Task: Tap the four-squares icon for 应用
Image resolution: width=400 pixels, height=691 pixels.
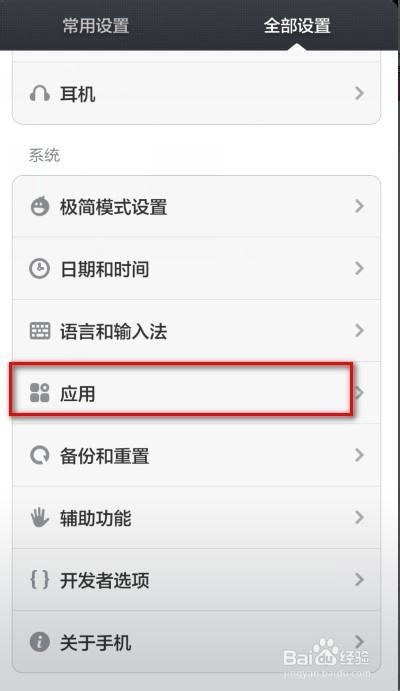Action: [39, 393]
